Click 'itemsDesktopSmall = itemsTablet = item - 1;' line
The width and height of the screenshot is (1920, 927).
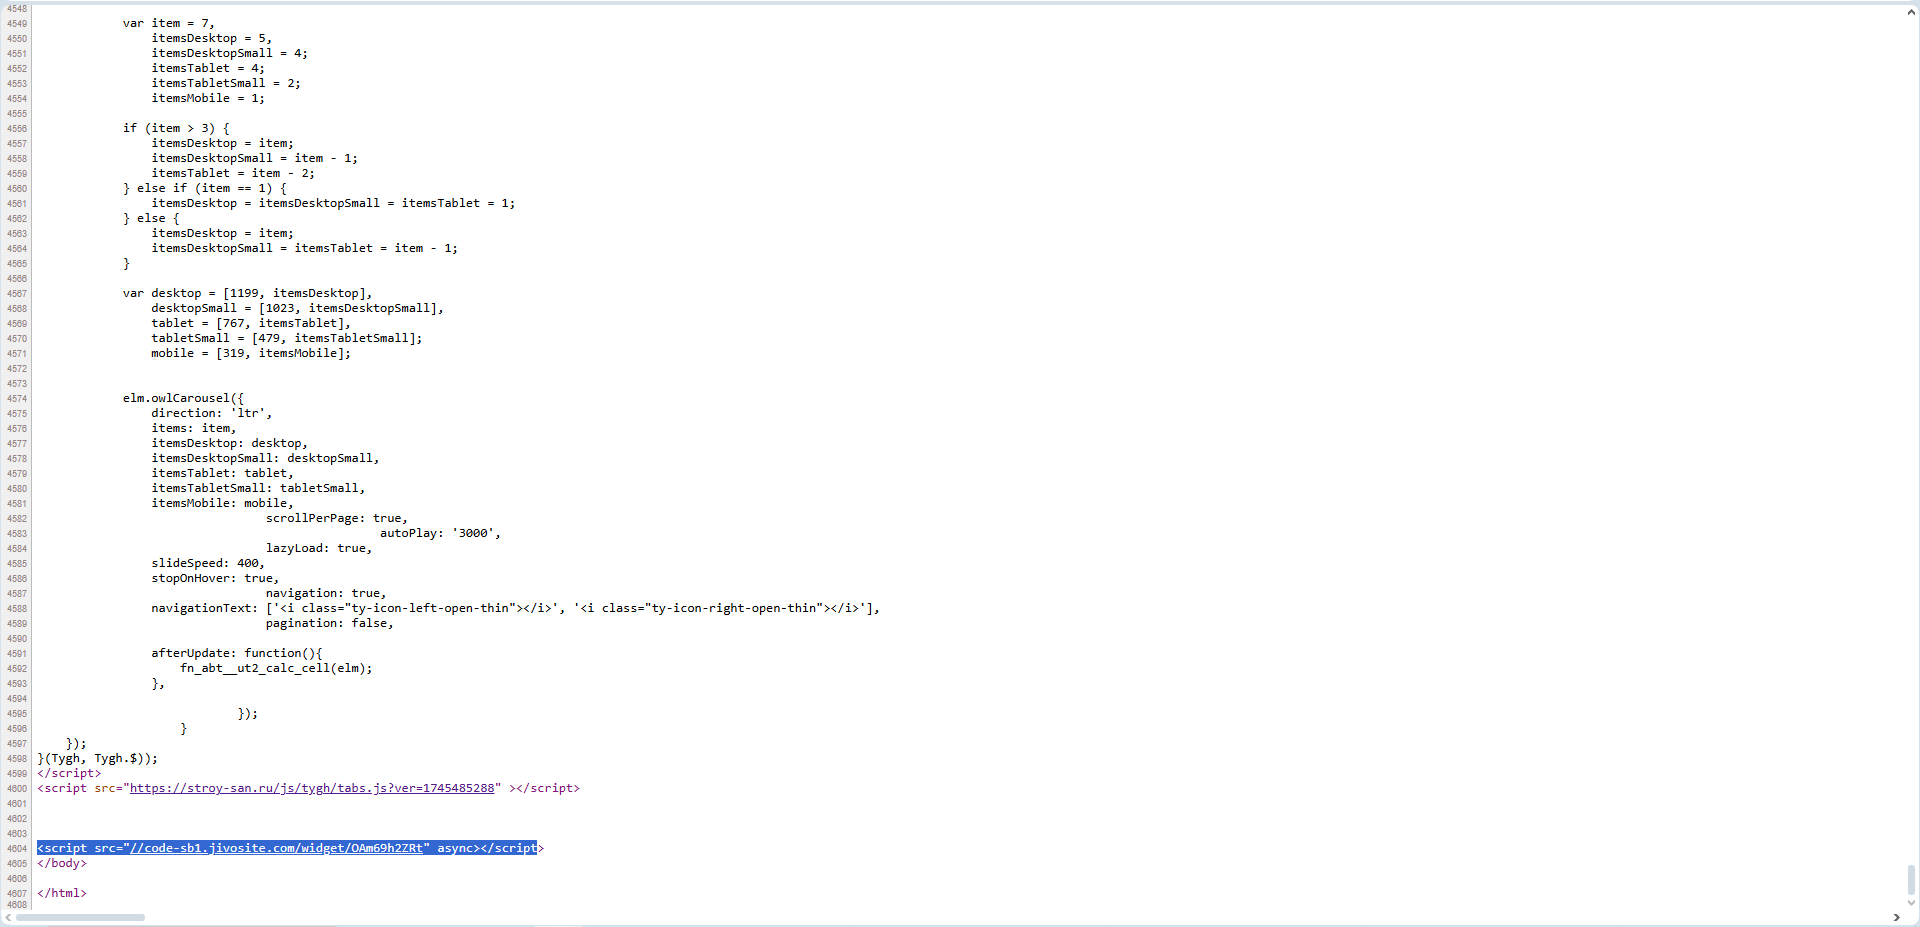click(305, 248)
